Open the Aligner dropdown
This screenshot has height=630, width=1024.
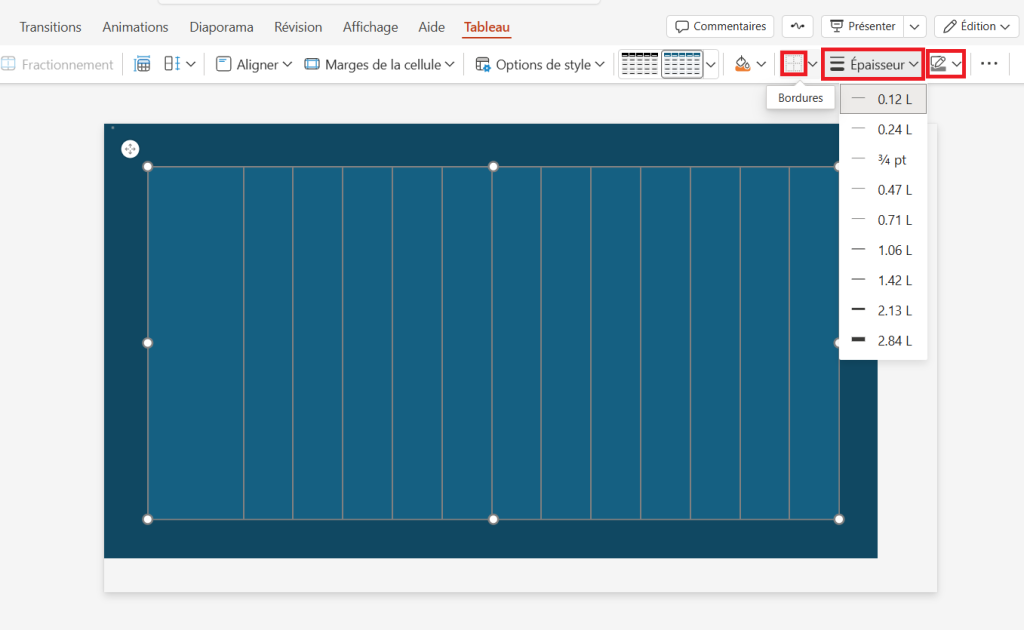253,64
